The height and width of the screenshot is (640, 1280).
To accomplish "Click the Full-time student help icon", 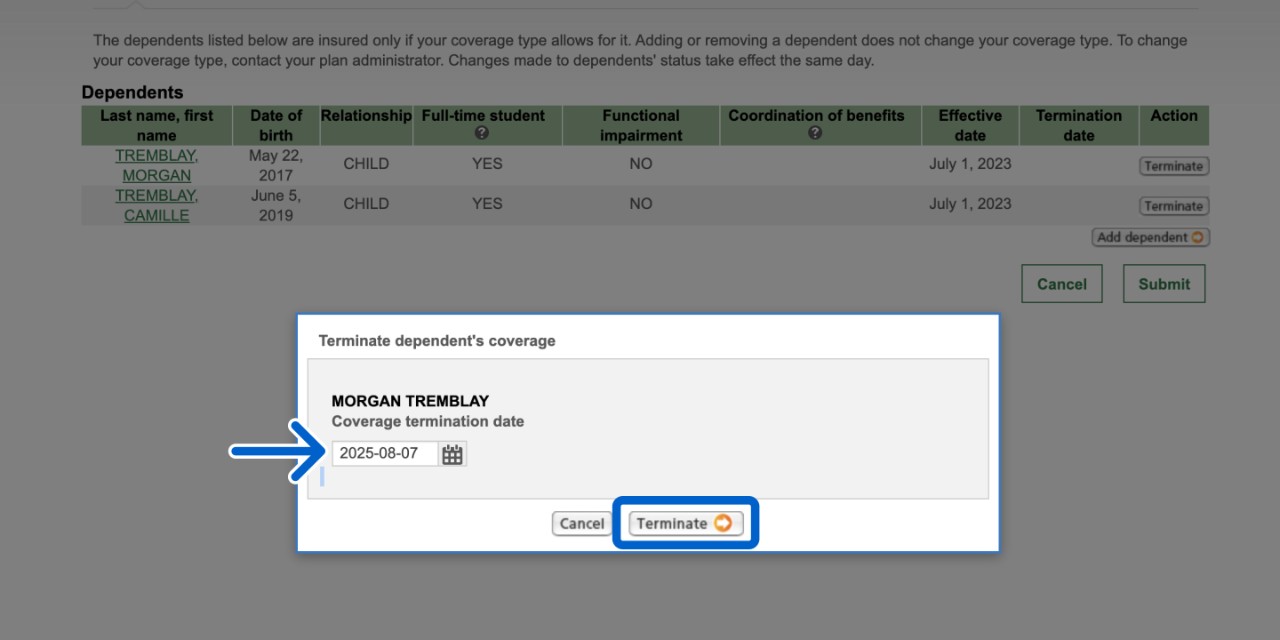I will pos(482,134).
